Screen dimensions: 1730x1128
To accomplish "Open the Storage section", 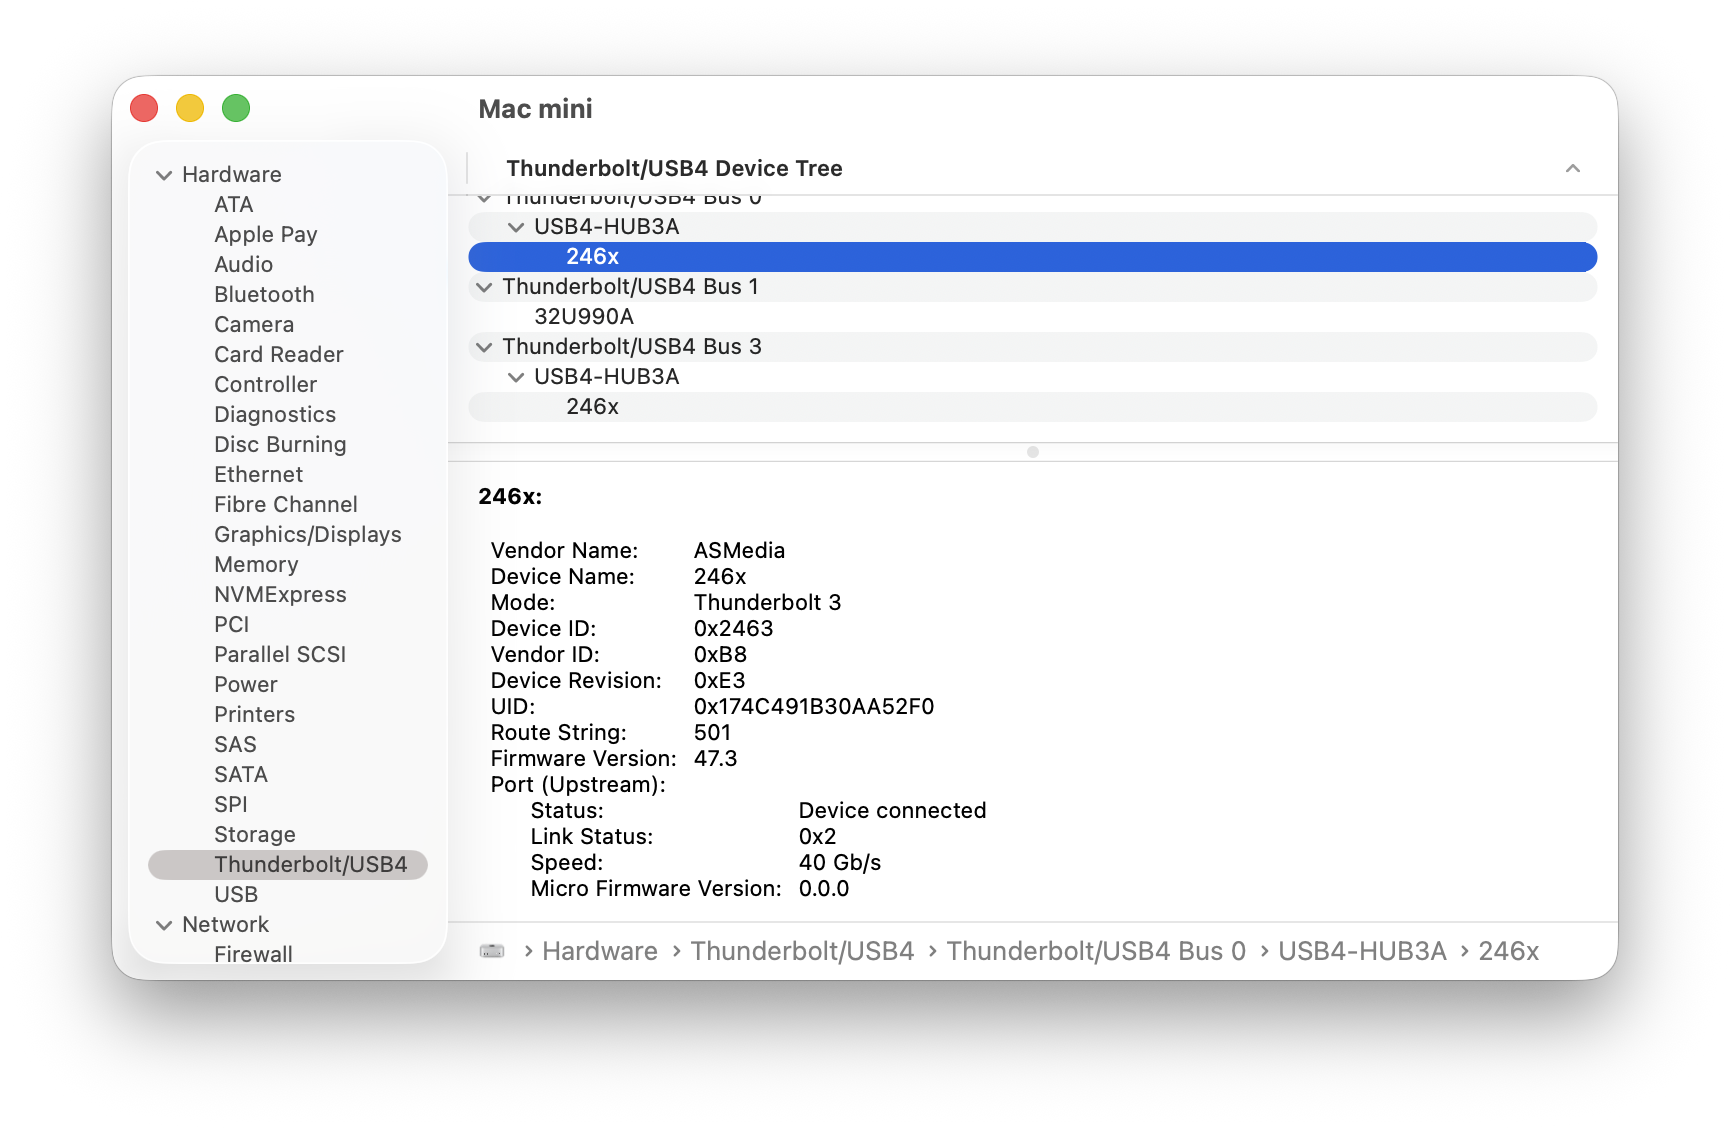I will (x=254, y=834).
